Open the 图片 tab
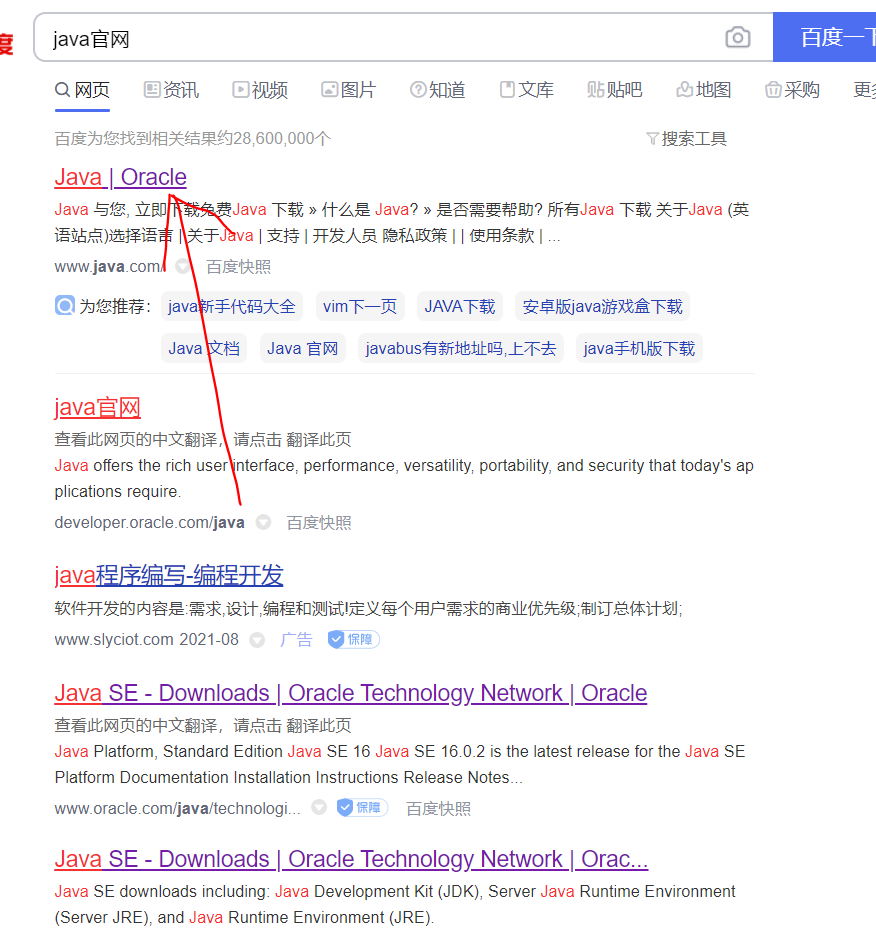 point(349,90)
